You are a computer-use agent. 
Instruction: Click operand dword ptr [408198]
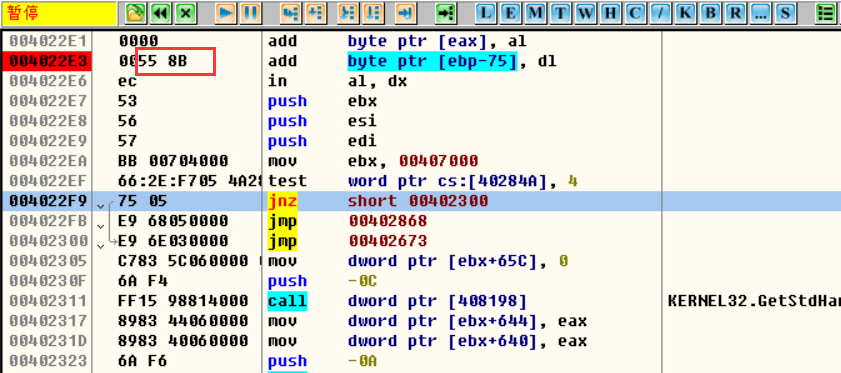(x=438, y=301)
